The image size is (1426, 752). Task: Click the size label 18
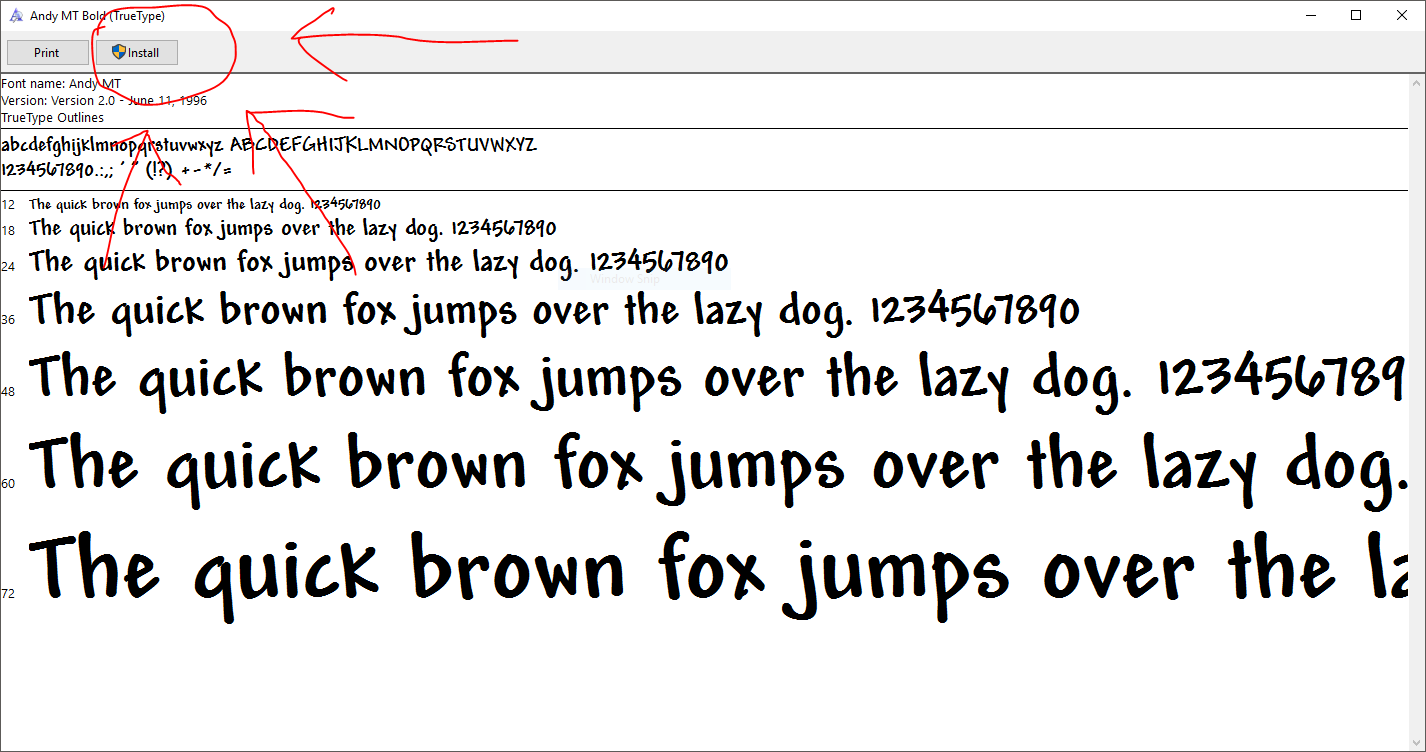[8, 231]
